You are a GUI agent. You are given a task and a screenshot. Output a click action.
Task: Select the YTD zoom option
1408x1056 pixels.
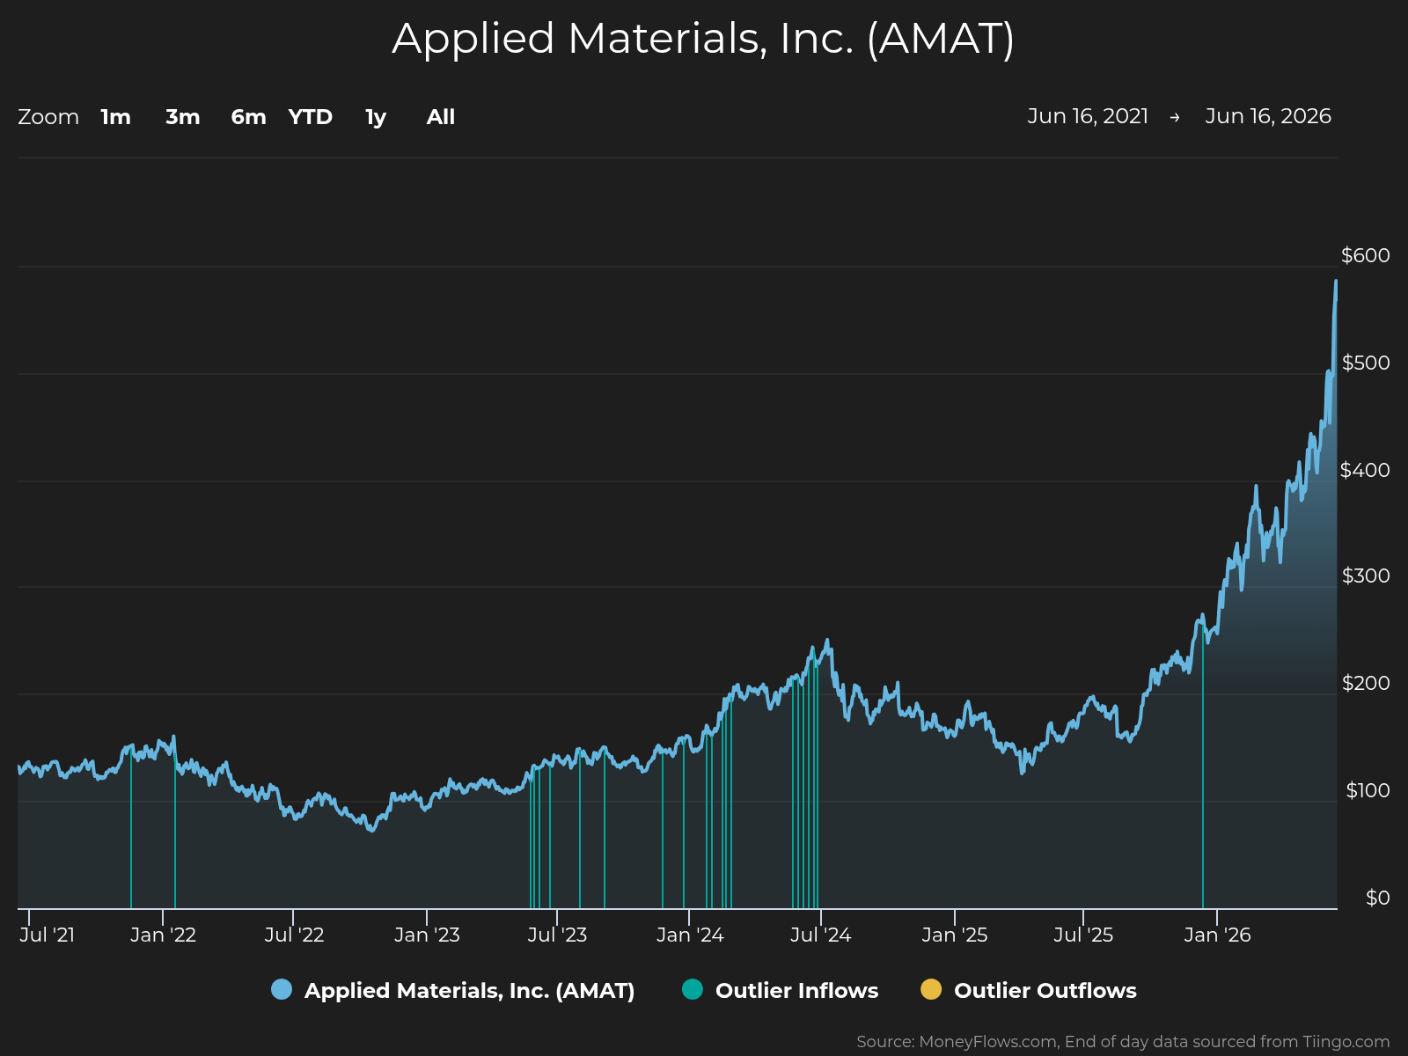(310, 117)
